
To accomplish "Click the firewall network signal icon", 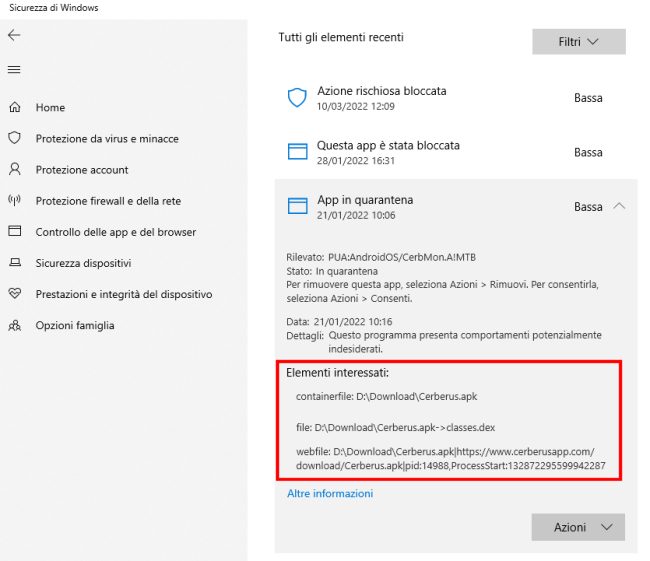I will point(14,200).
